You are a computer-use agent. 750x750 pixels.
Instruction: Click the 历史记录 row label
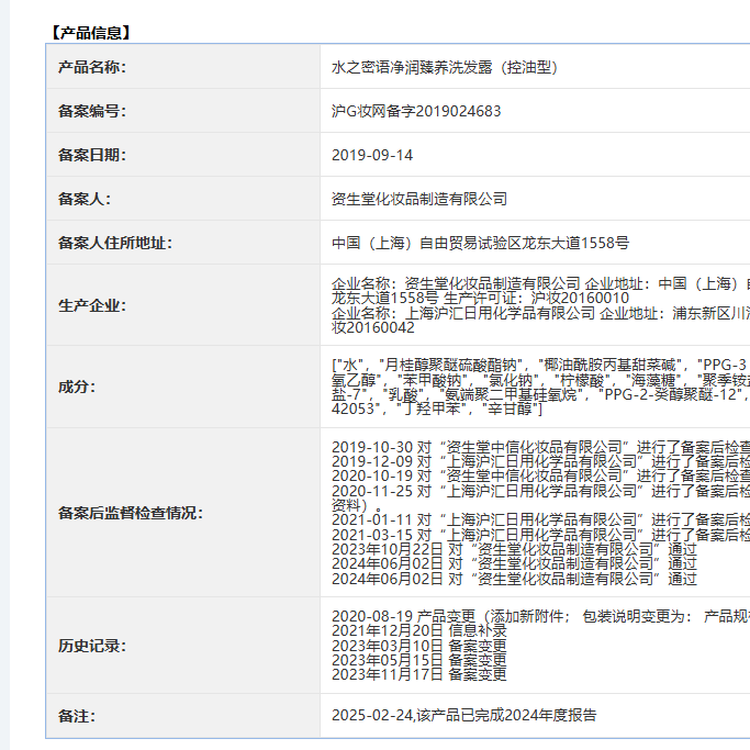(92, 645)
